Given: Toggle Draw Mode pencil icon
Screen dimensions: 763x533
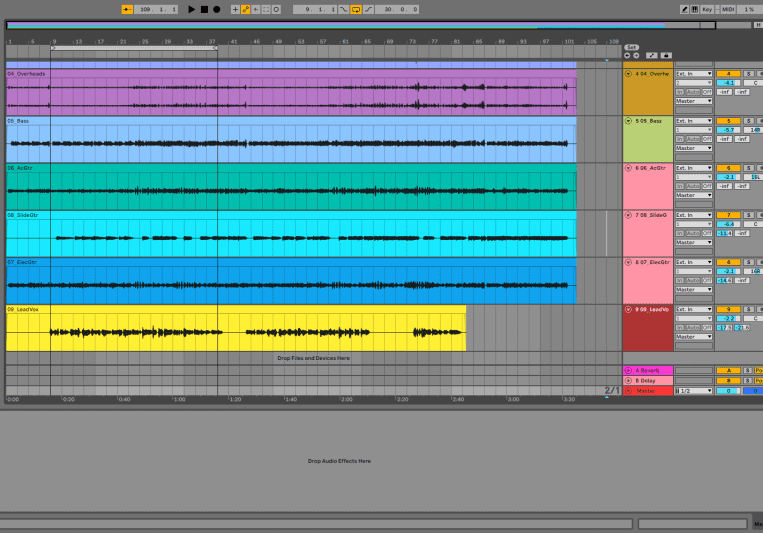Looking at the screenshot, I should [x=684, y=9].
